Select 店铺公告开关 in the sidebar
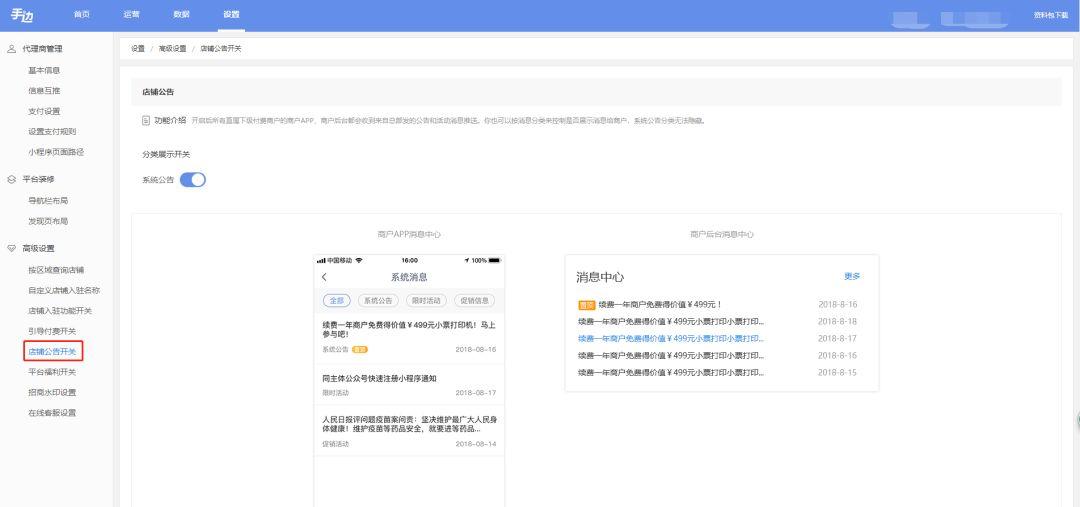The image size is (1080, 507). point(53,351)
